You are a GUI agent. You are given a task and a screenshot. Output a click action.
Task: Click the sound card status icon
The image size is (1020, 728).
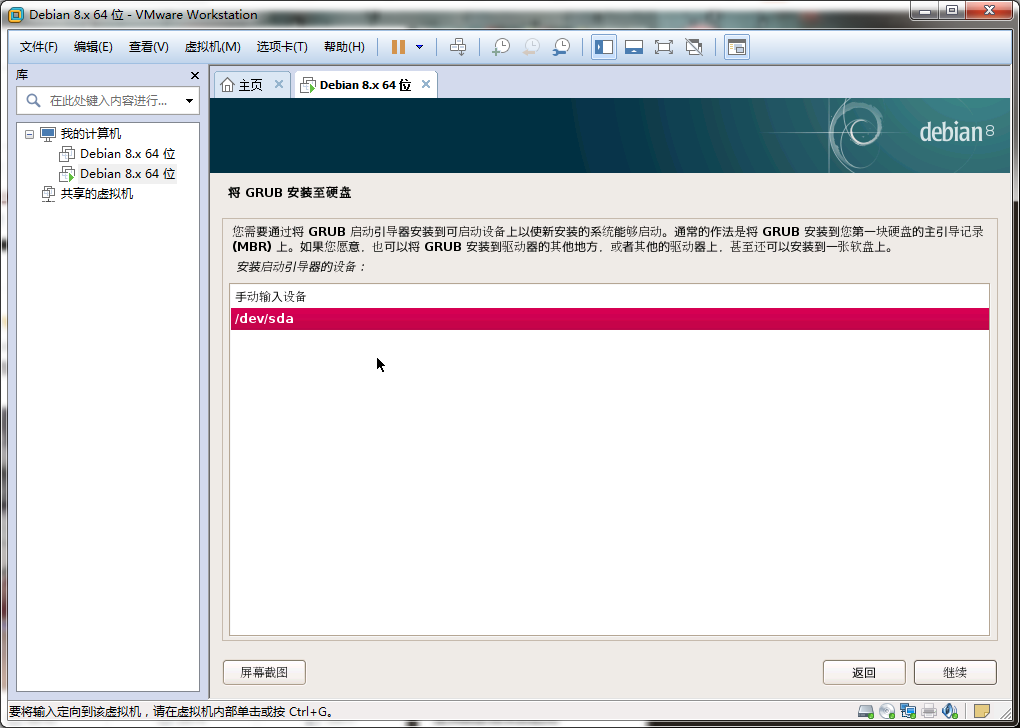coord(950,711)
